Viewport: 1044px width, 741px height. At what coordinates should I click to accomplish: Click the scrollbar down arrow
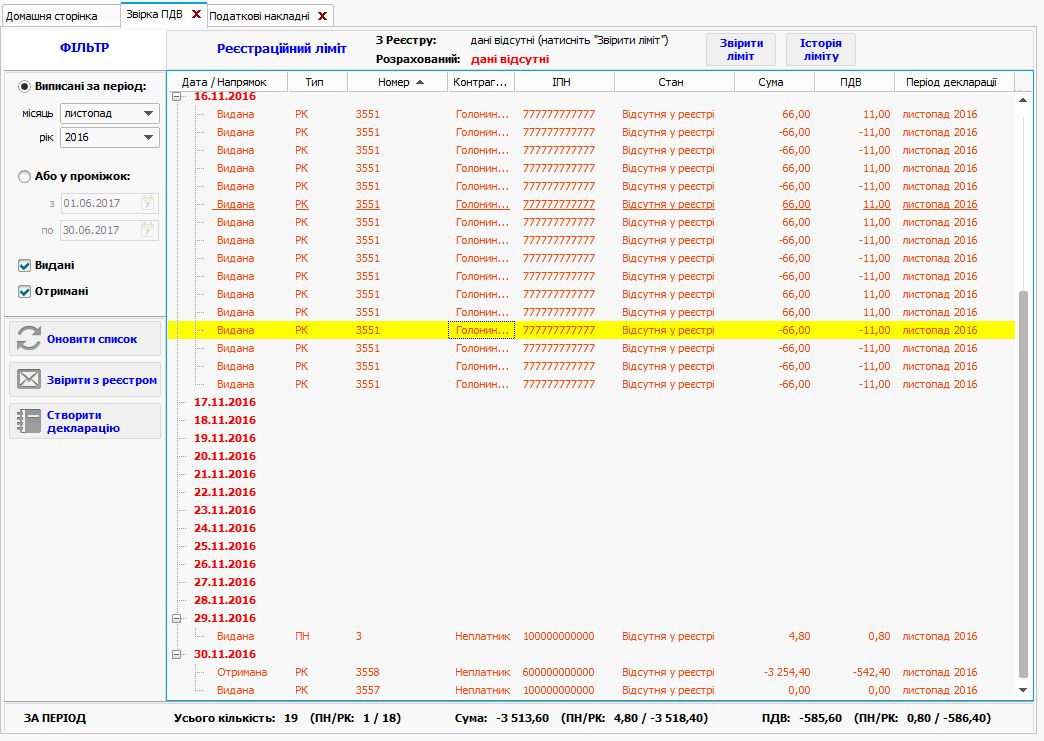[1023, 690]
